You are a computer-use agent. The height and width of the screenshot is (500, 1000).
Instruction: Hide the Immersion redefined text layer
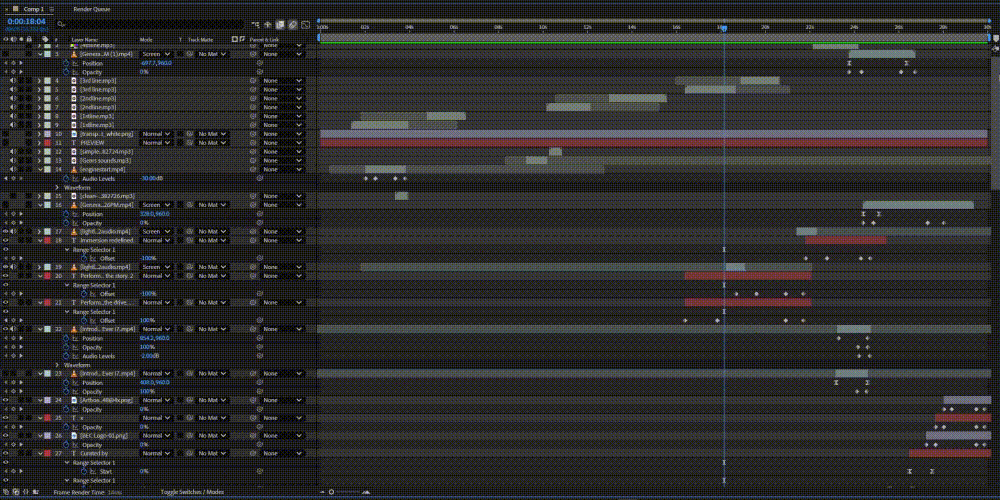[7, 240]
